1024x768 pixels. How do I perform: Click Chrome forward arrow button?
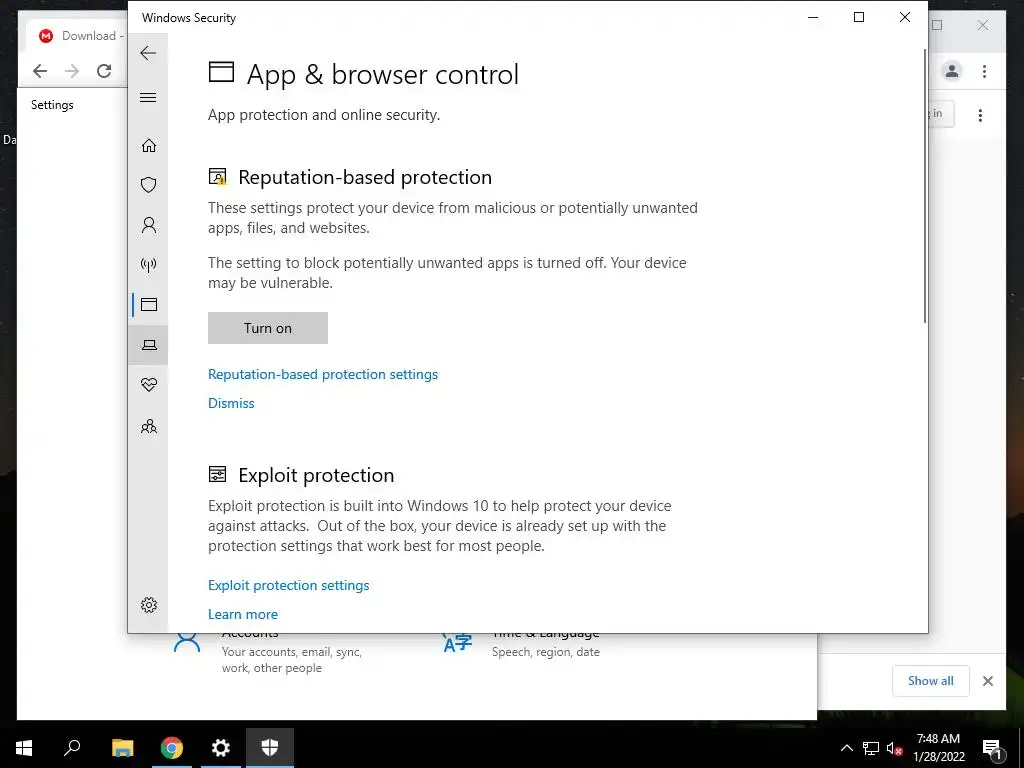pos(72,71)
